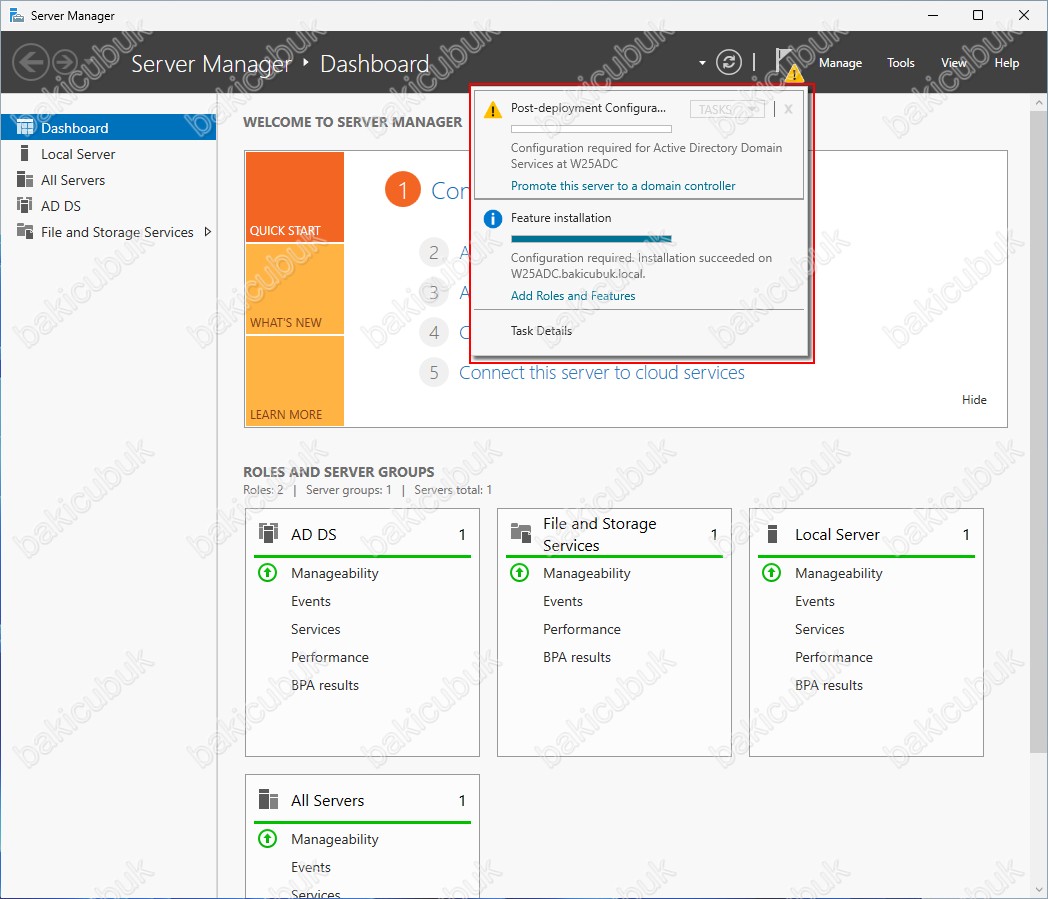Open the TASKS dropdown in notification
Image resolution: width=1048 pixels, height=899 pixels.
[727, 110]
